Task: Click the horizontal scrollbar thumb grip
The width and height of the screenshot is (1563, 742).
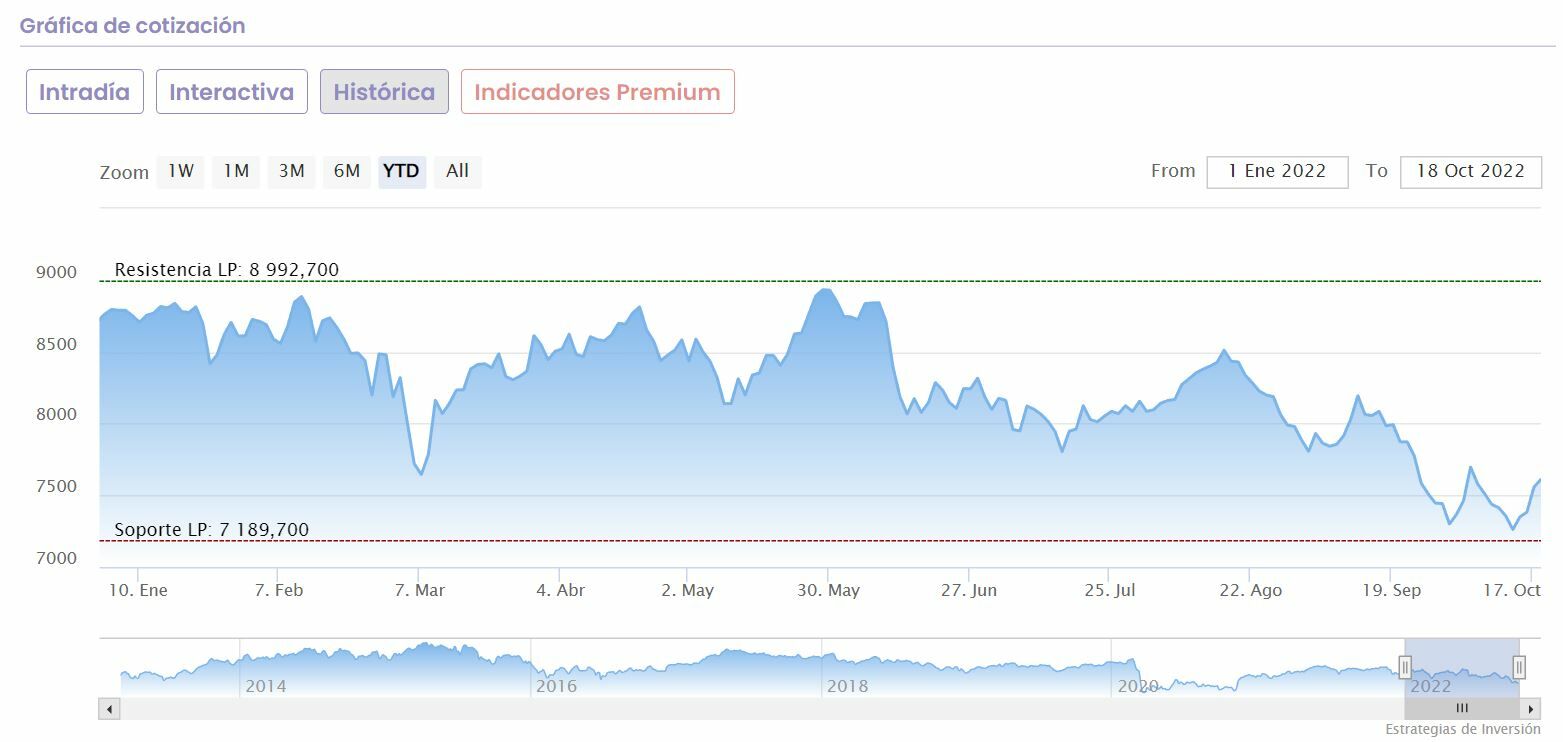Action: click(x=1462, y=709)
